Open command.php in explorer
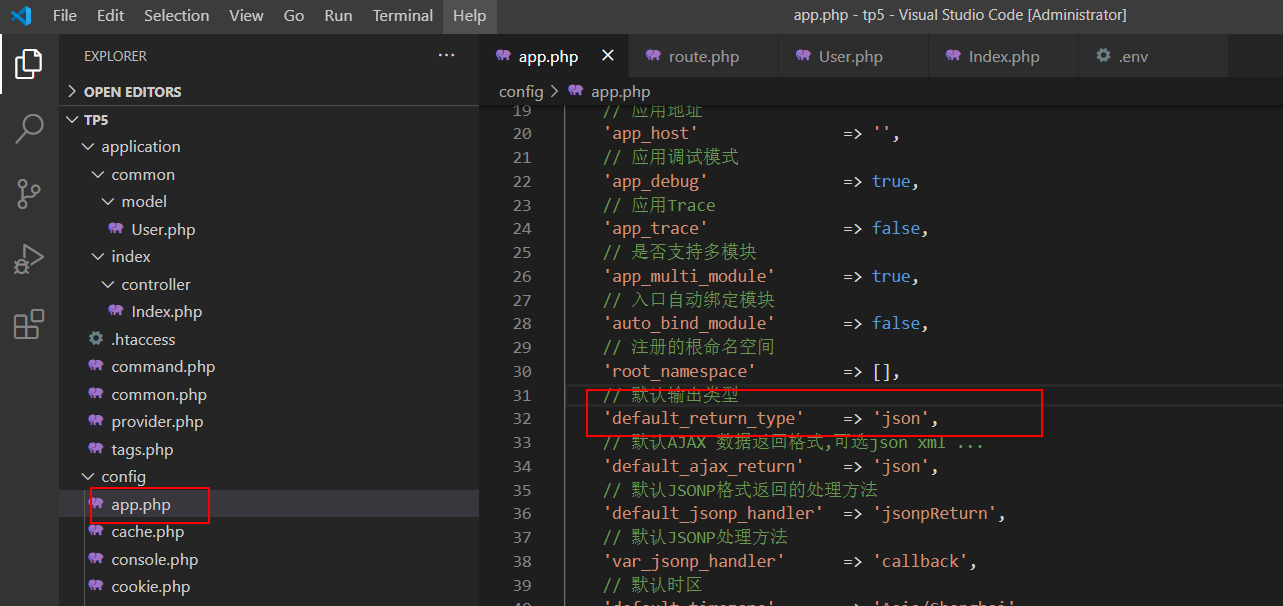The width and height of the screenshot is (1283, 606). [x=269, y=366]
